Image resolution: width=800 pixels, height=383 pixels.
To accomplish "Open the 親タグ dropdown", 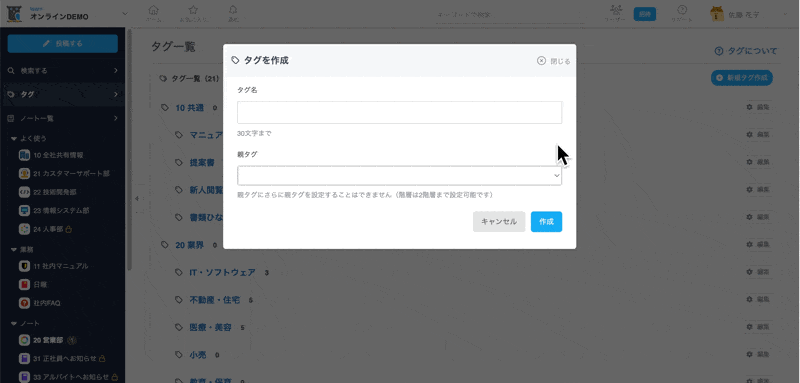I will pyautogui.click(x=399, y=175).
